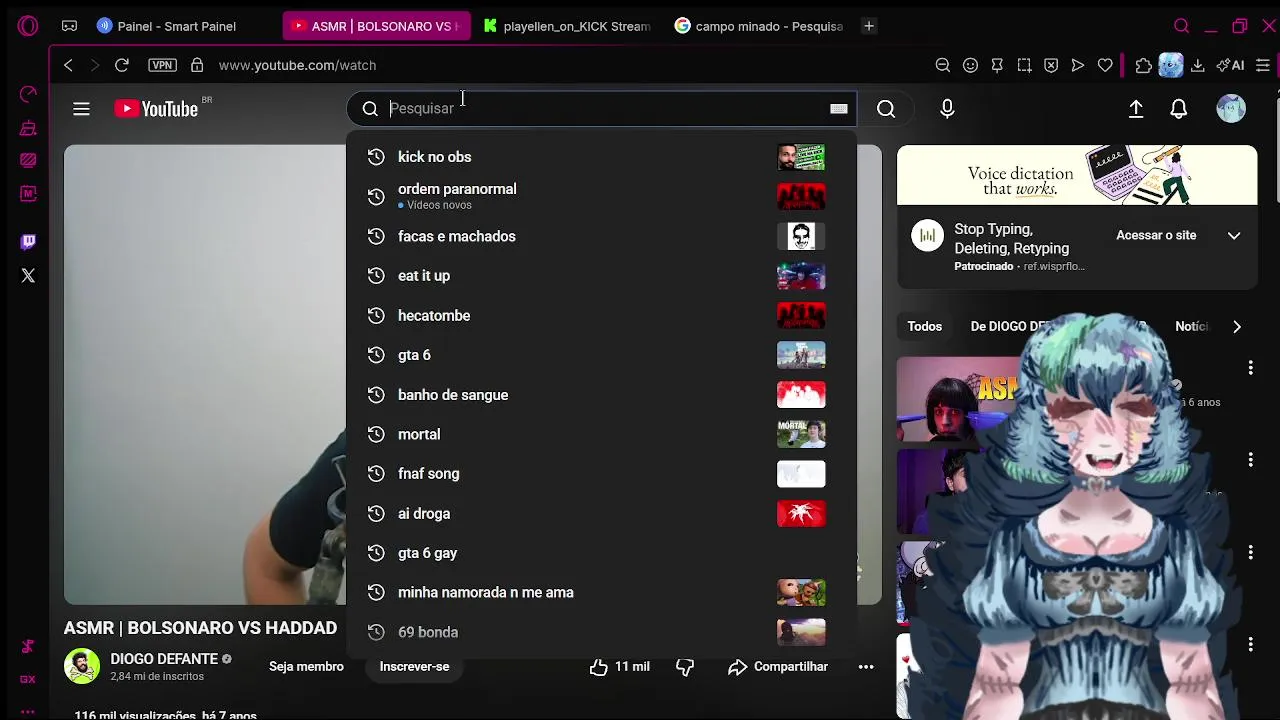Screen dimensions: 1280x720
Task: Select the 'Todos' filter chip
Action: click(924, 326)
